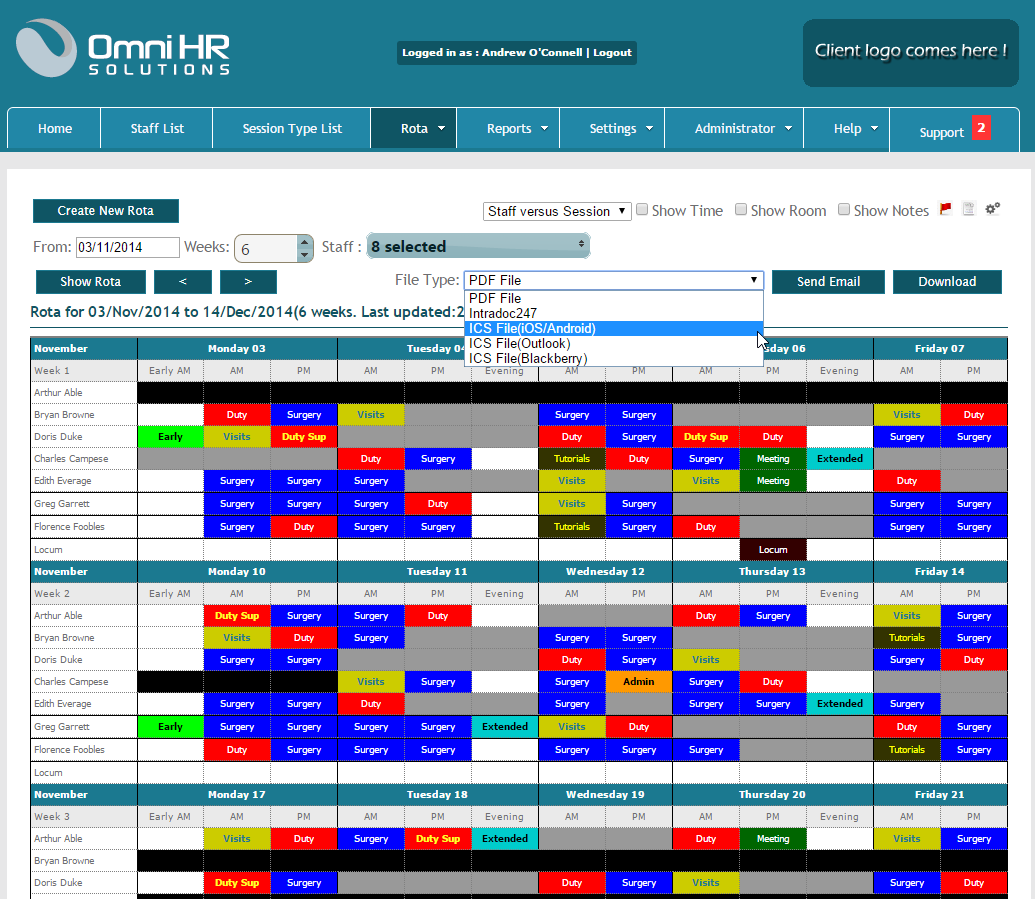Enable the Show Room checkbox

click(741, 210)
